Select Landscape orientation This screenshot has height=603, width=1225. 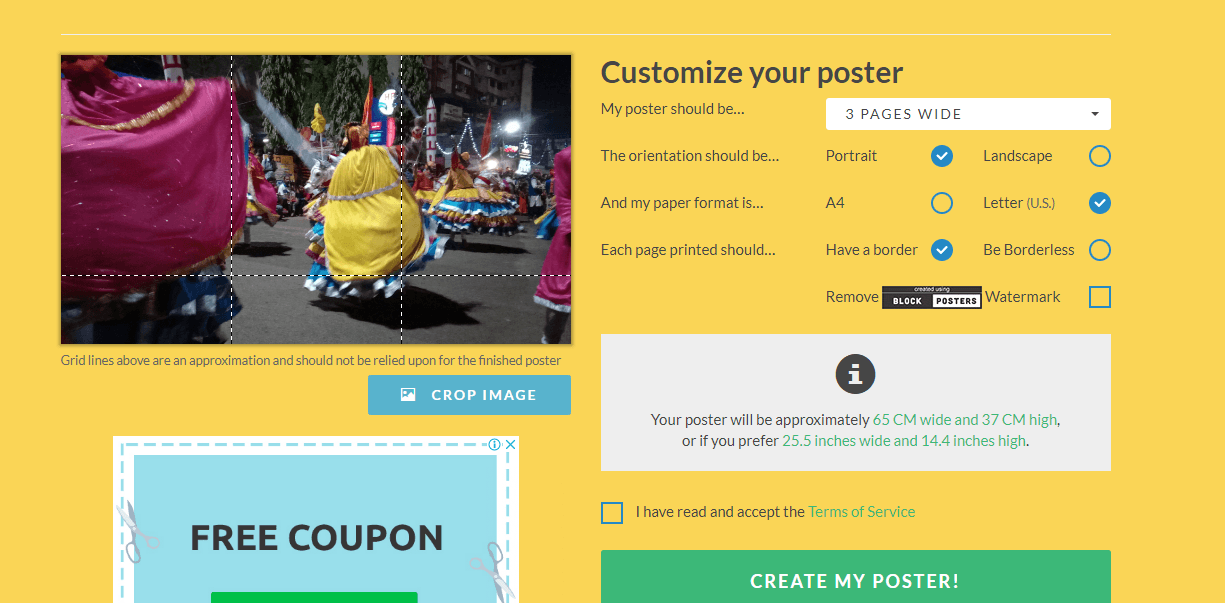coord(1100,156)
